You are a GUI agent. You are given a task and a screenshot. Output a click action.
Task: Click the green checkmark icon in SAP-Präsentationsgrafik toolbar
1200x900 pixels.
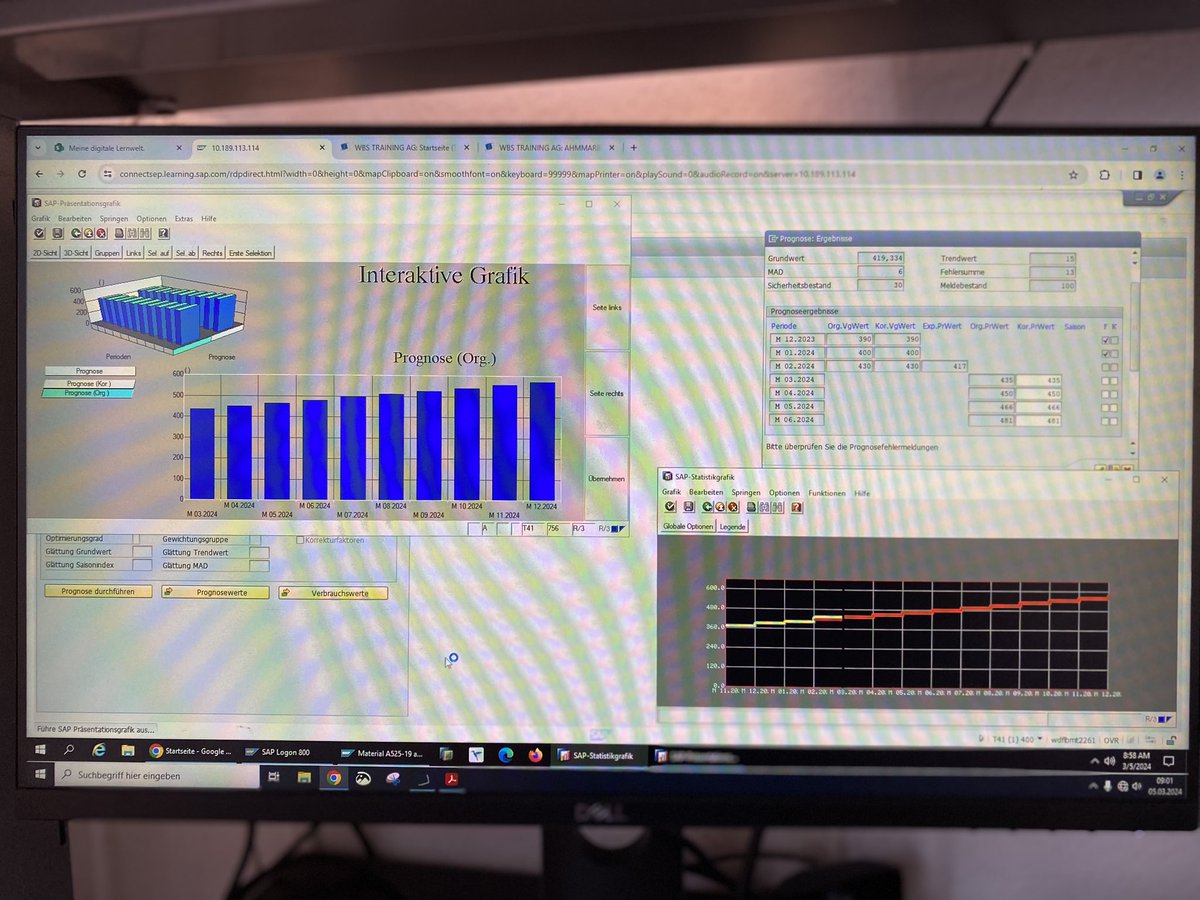pos(38,233)
